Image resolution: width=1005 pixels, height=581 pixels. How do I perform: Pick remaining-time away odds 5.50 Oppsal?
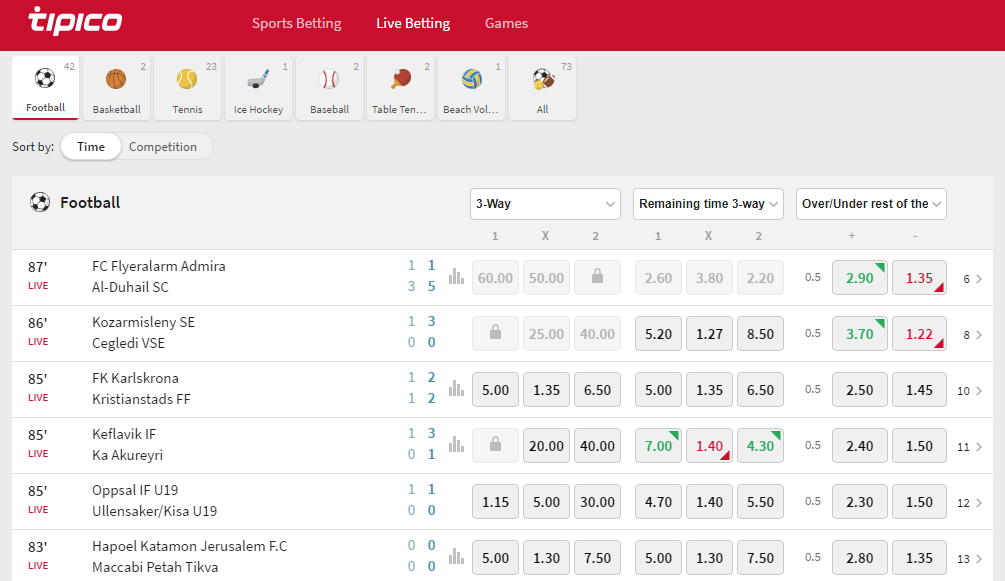(760, 501)
